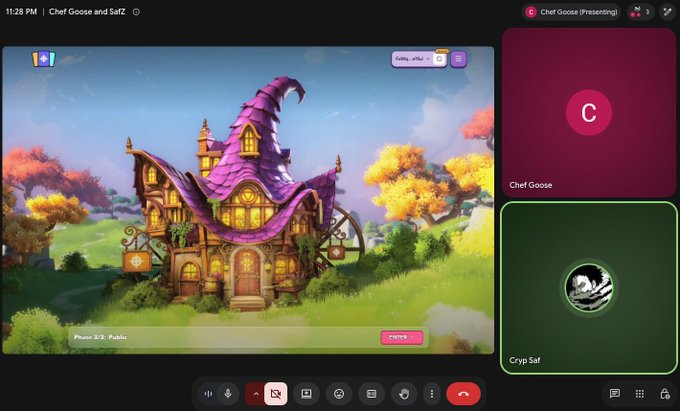Click the Chef Goose 'C' avatar circle
This screenshot has width=680, height=411.
point(589,113)
